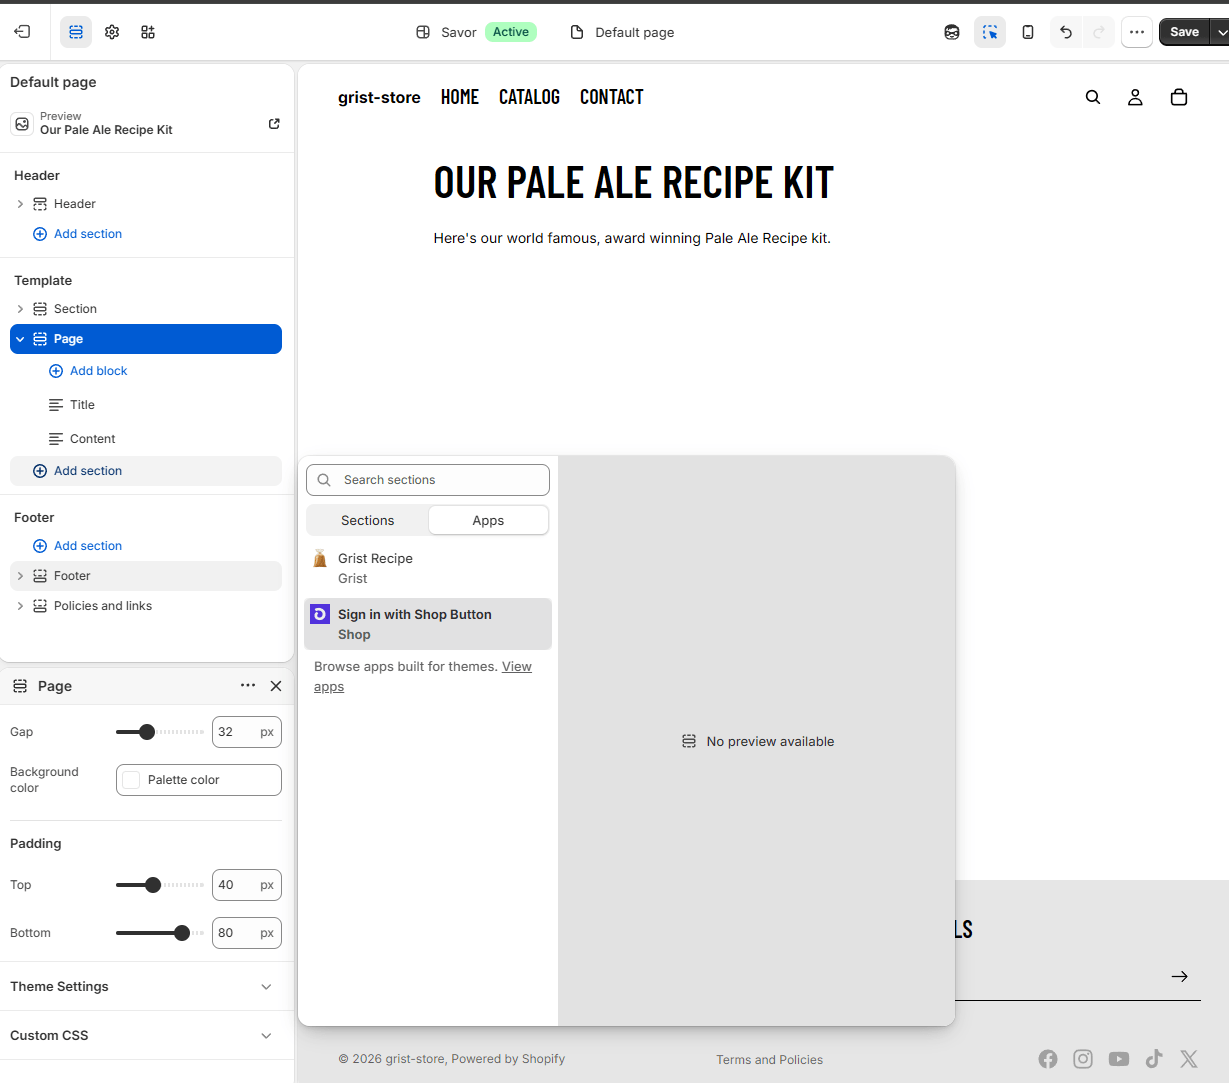
Task: Select the Footer section row
Action: click(x=146, y=576)
